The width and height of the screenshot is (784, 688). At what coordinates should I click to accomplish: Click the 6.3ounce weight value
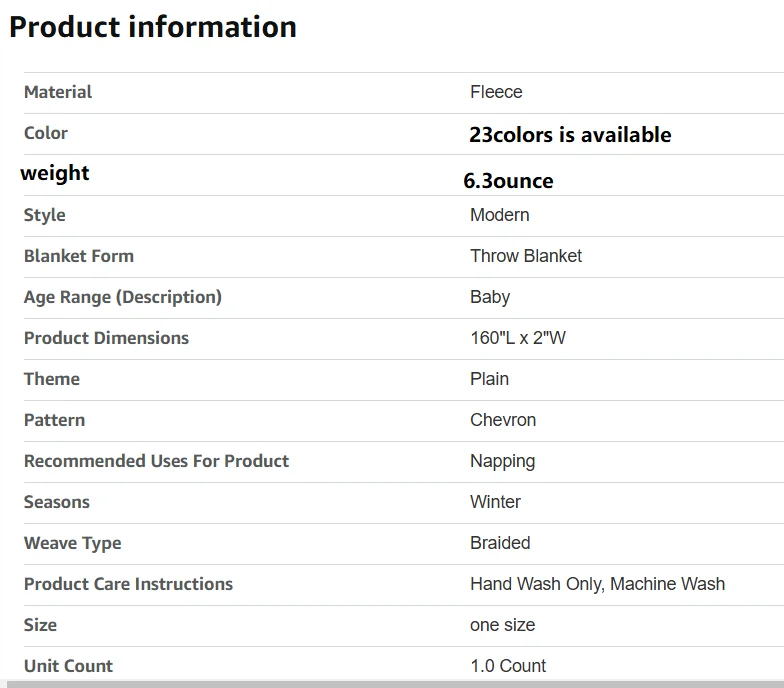point(508,180)
